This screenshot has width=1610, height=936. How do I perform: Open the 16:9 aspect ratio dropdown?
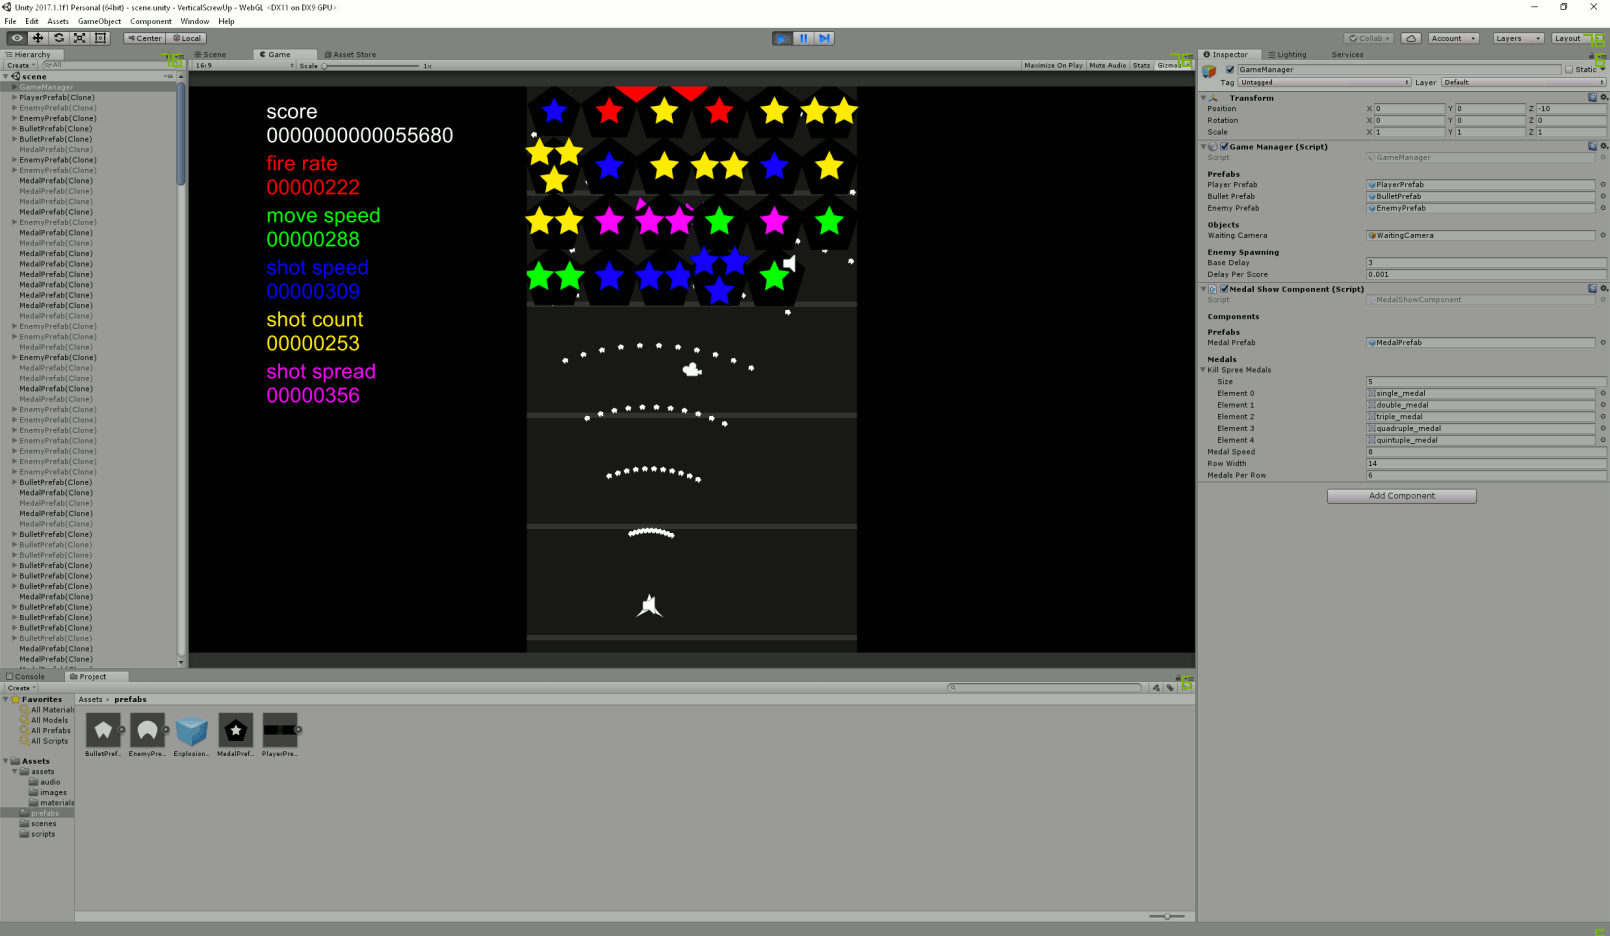pos(245,66)
